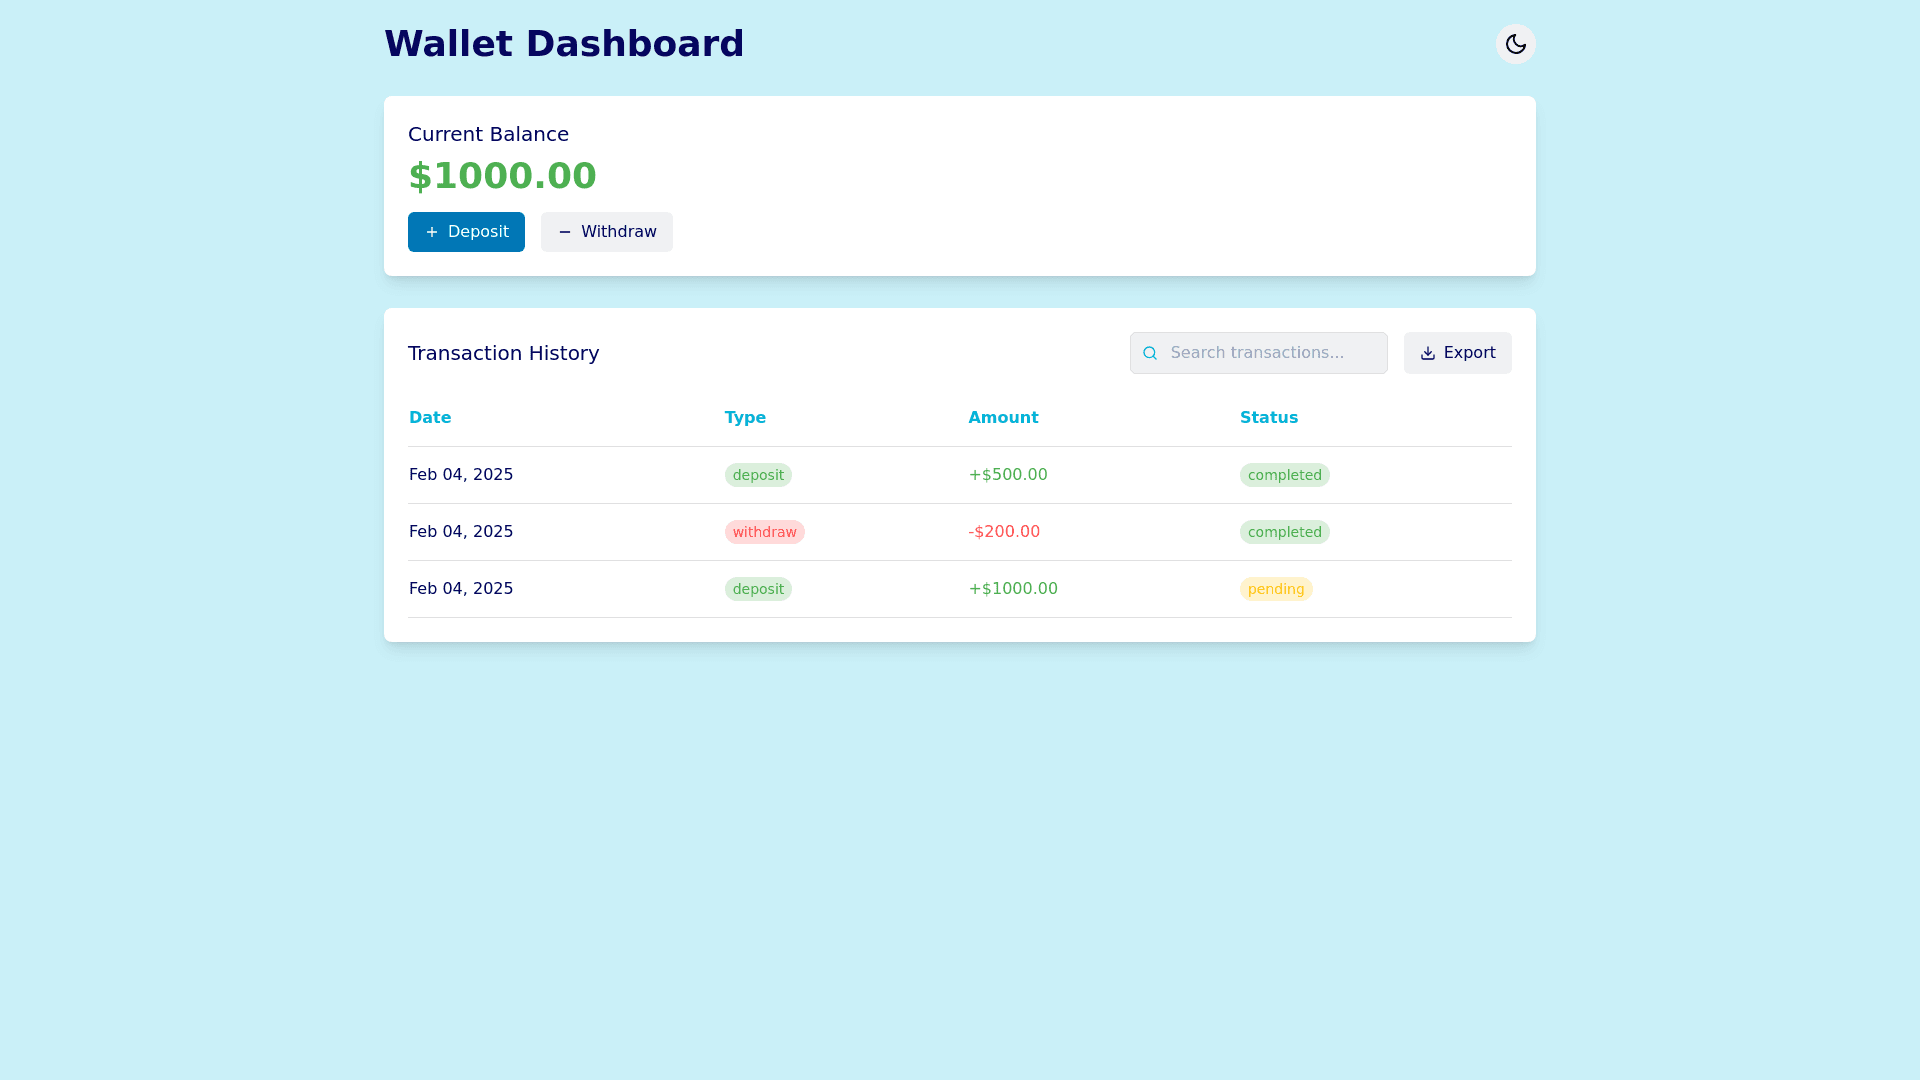Select the -$200.00 amount cell
This screenshot has height=1080, width=1920.
(1004, 532)
